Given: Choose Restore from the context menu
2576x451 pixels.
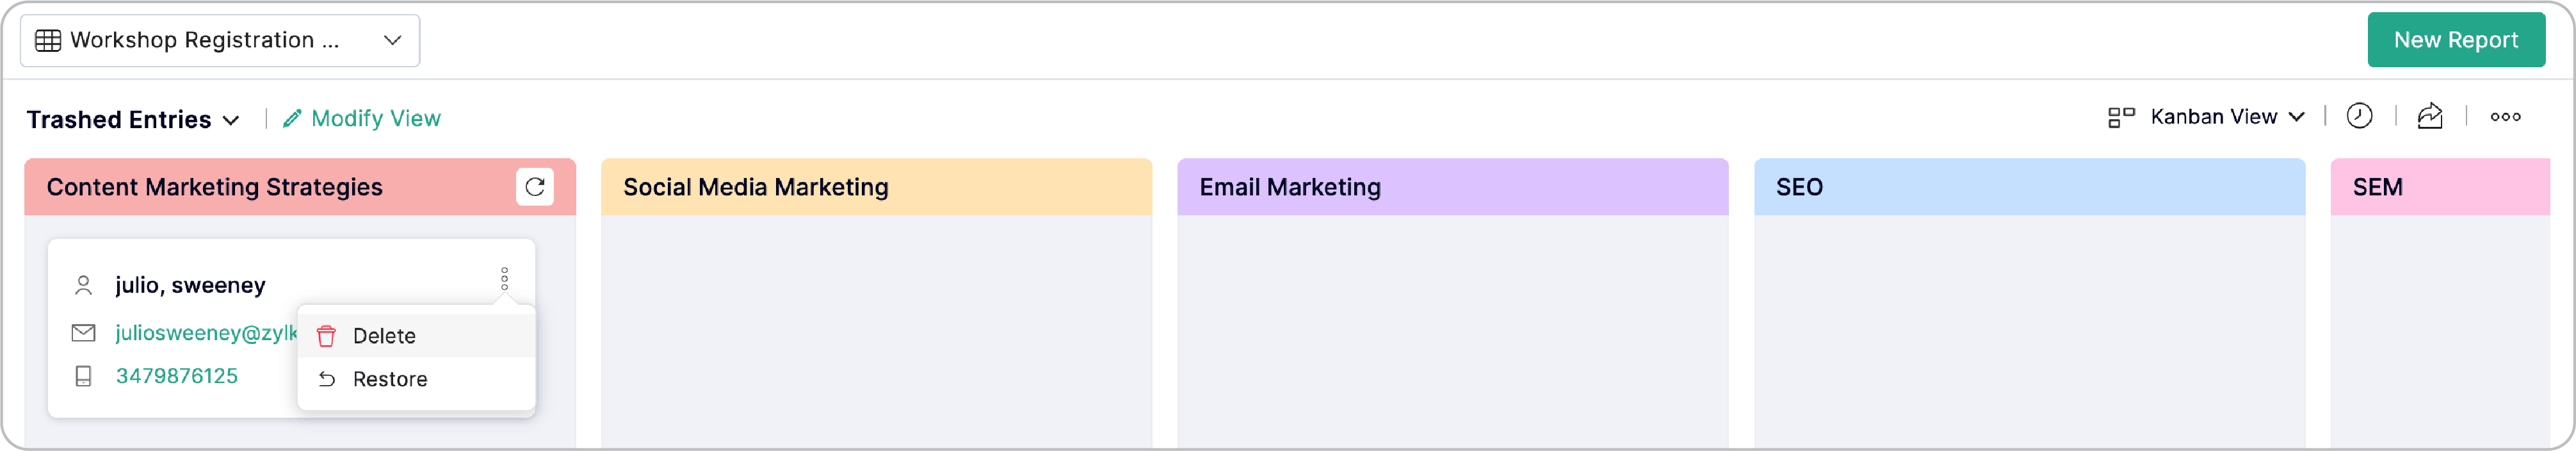Looking at the screenshot, I should 389,379.
